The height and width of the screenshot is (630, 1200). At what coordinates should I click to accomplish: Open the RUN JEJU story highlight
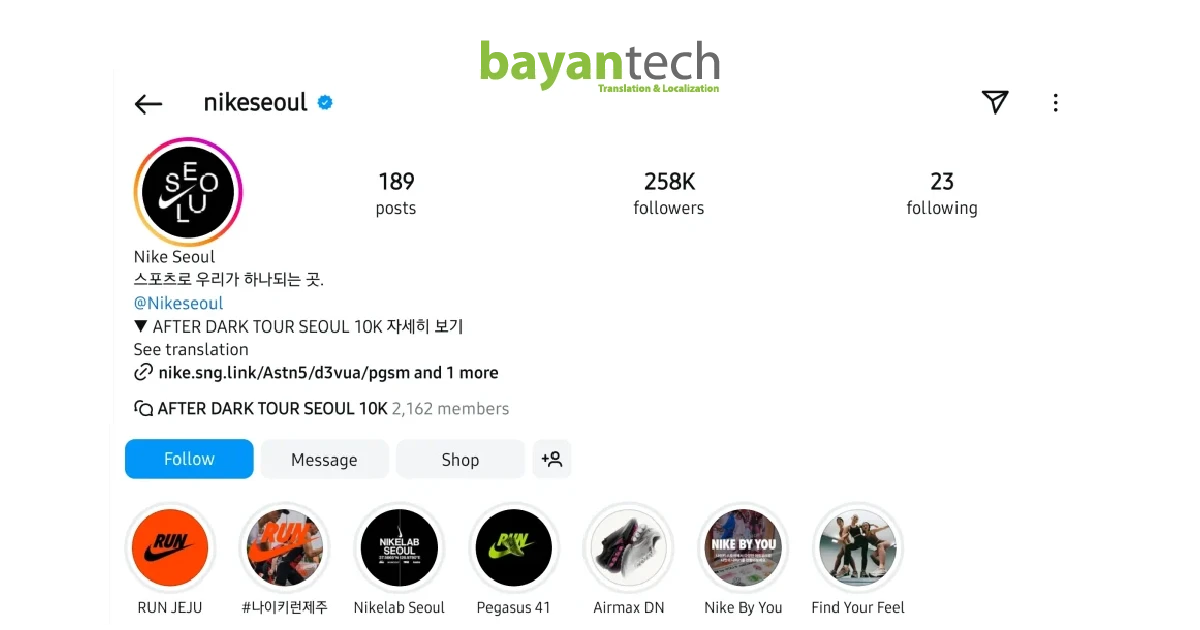pyautogui.click(x=170, y=548)
